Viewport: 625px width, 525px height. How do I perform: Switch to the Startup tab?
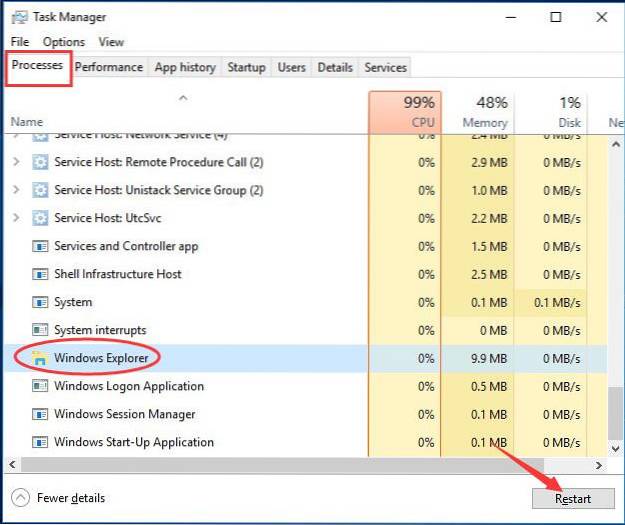pyautogui.click(x=246, y=67)
